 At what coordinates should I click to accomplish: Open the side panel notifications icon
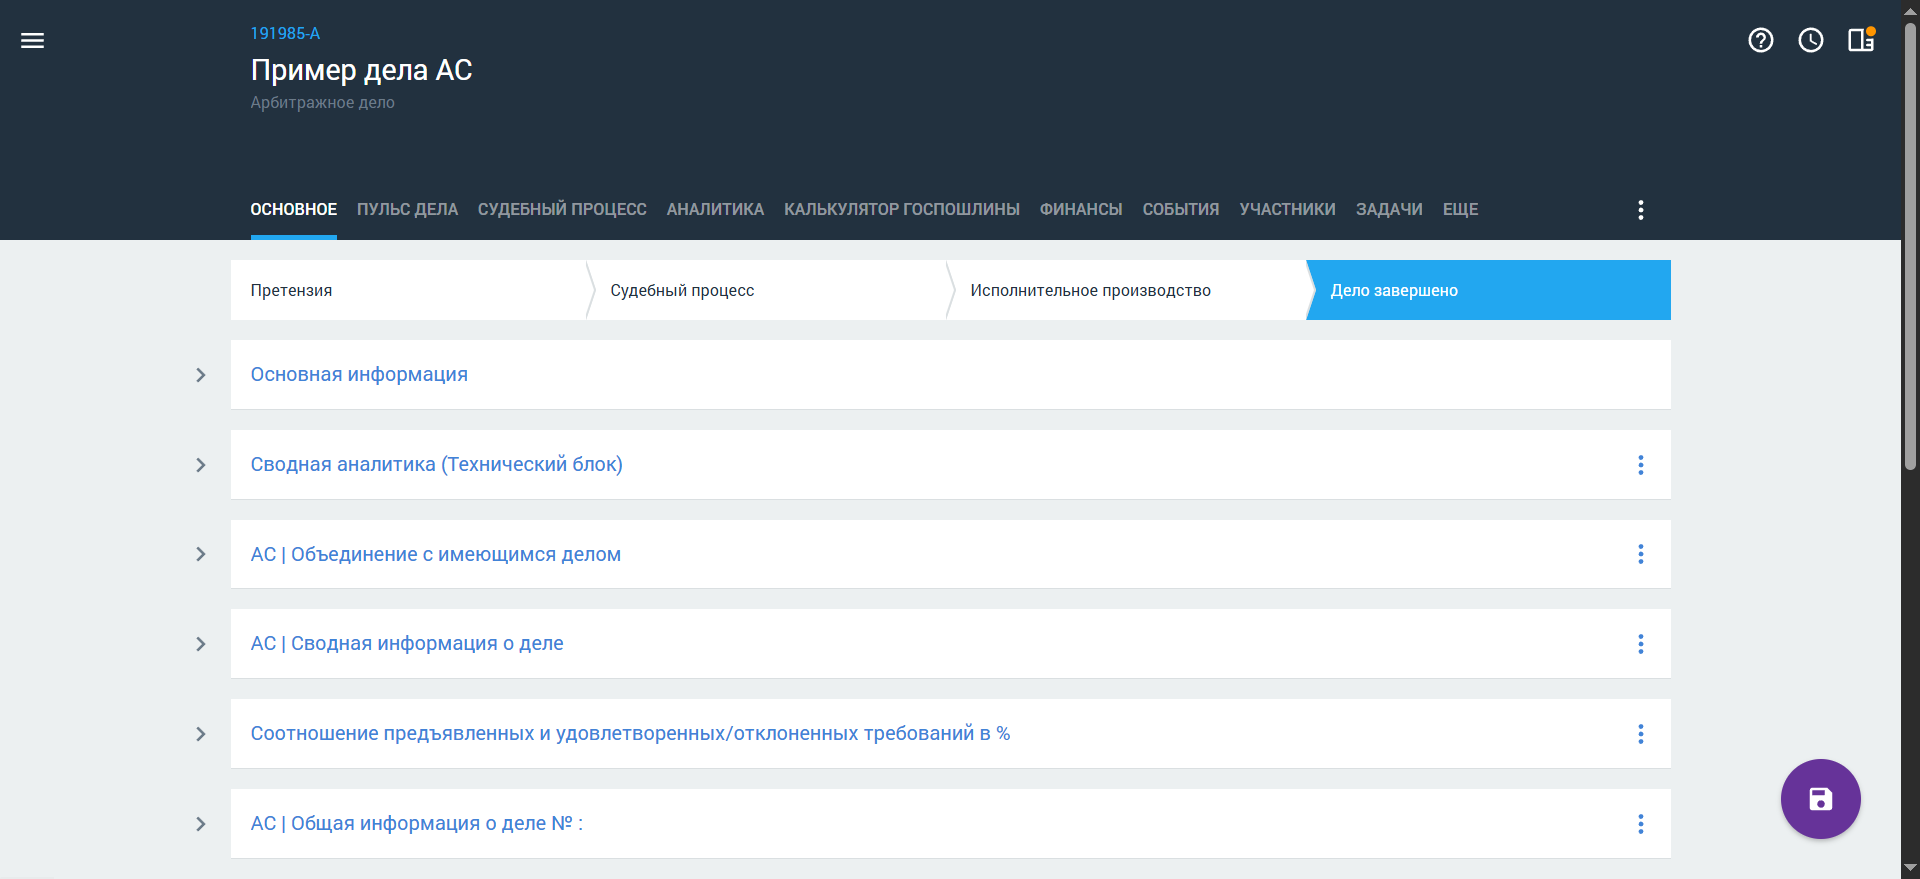point(1860,40)
